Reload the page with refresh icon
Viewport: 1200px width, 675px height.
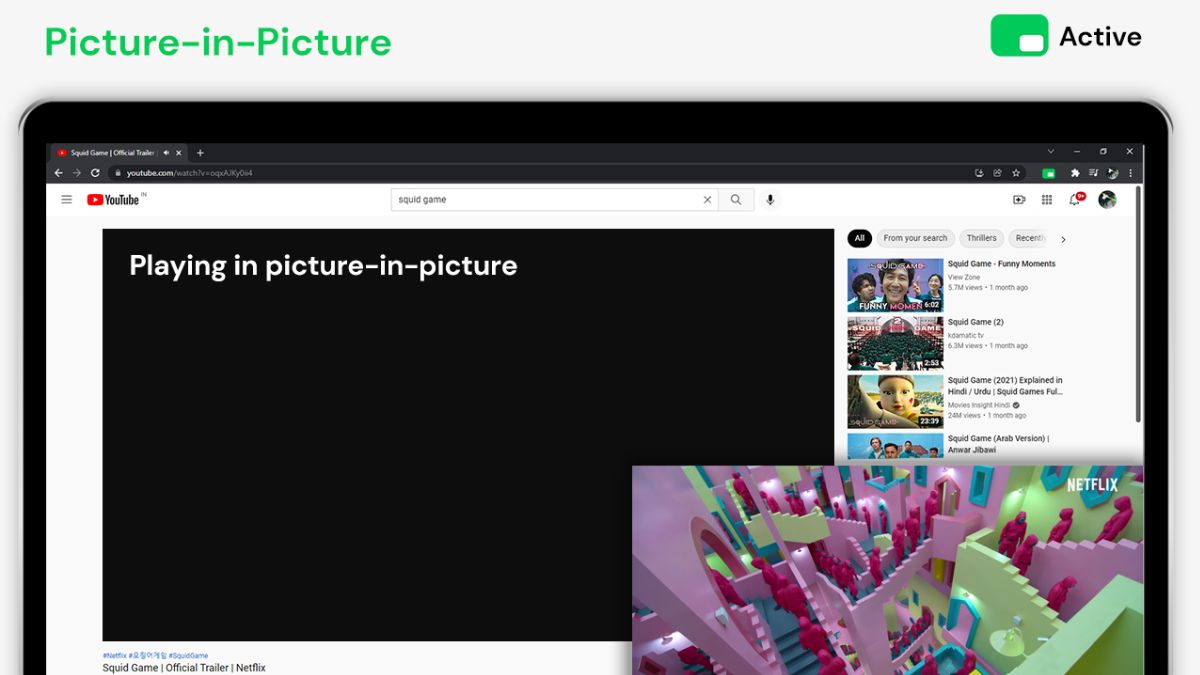click(x=96, y=173)
